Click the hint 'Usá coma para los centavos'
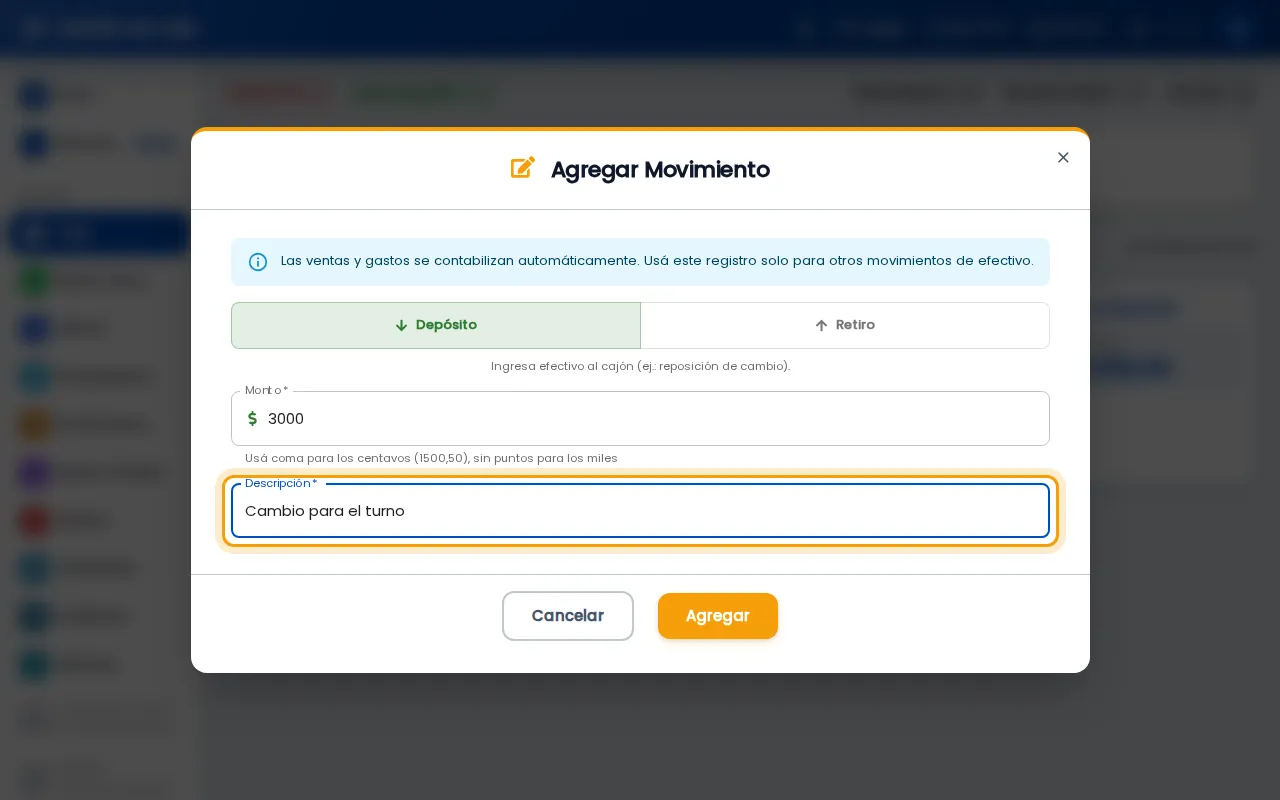1280x800 pixels. [x=431, y=458]
